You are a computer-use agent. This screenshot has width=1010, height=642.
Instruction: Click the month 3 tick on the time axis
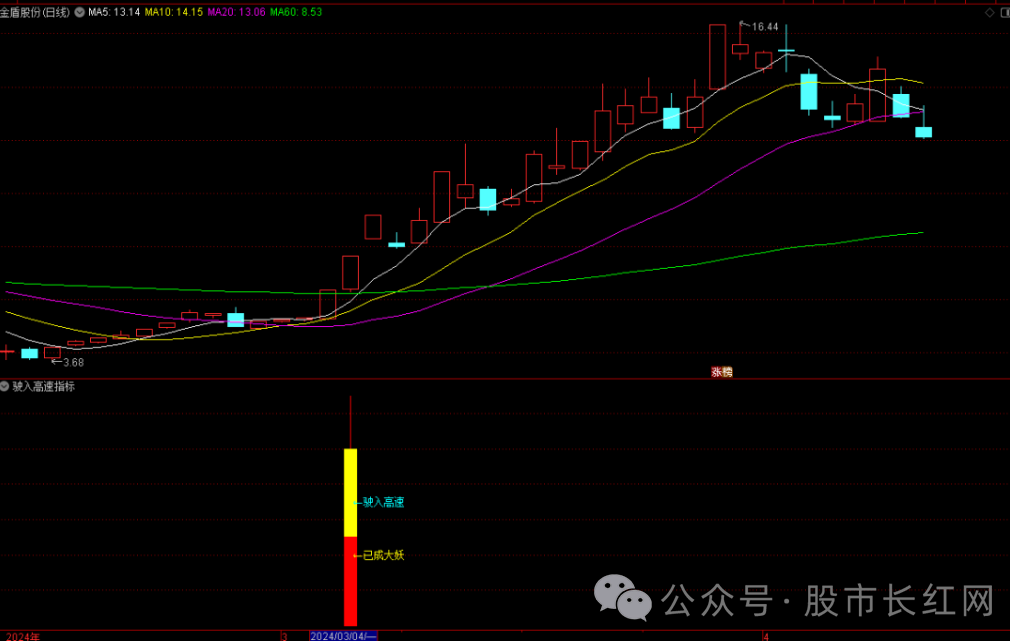click(284, 636)
